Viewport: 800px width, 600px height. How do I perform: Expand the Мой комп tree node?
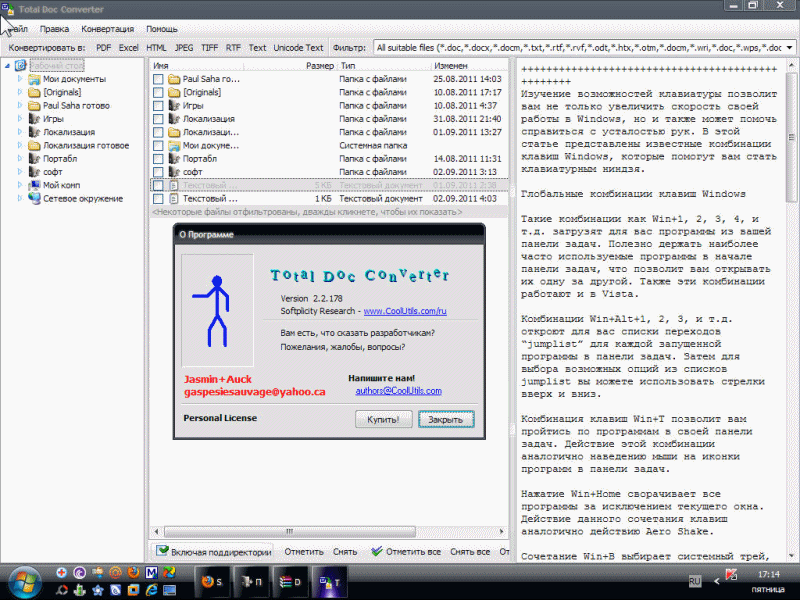20,185
